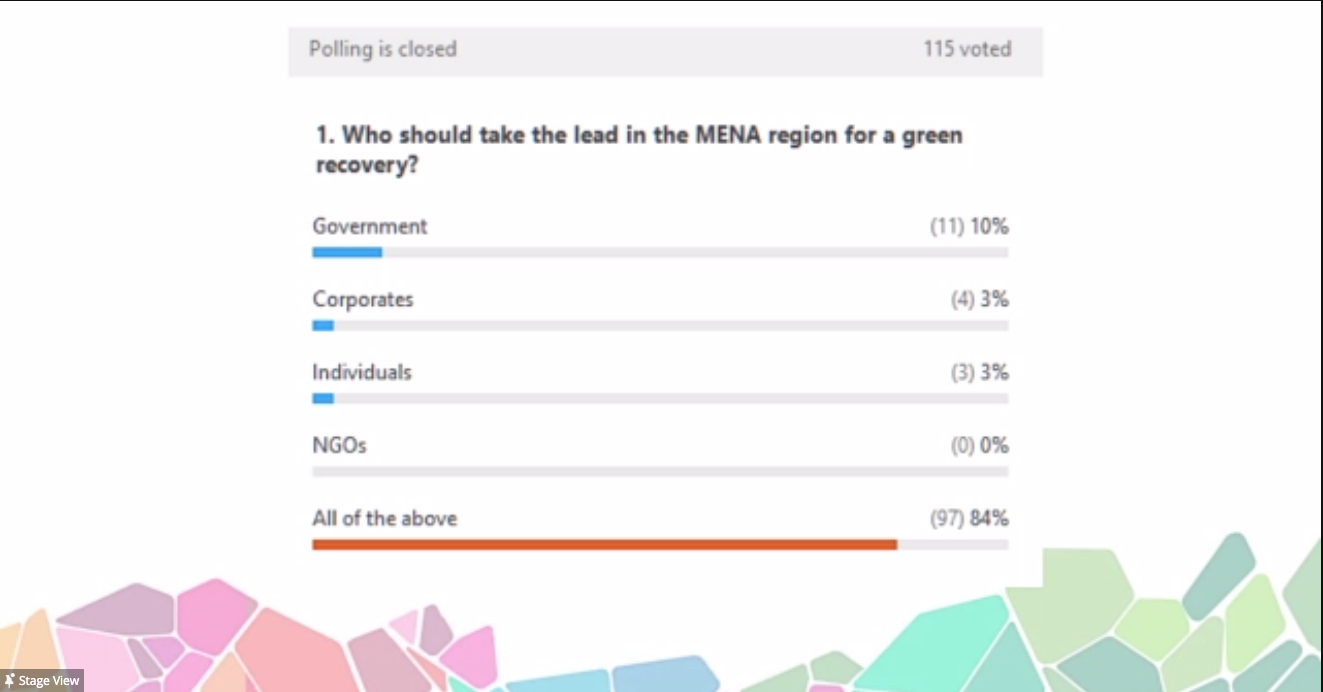Switch to Stage View using its label
Image resolution: width=1323 pixels, height=692 pixels.
49,681
